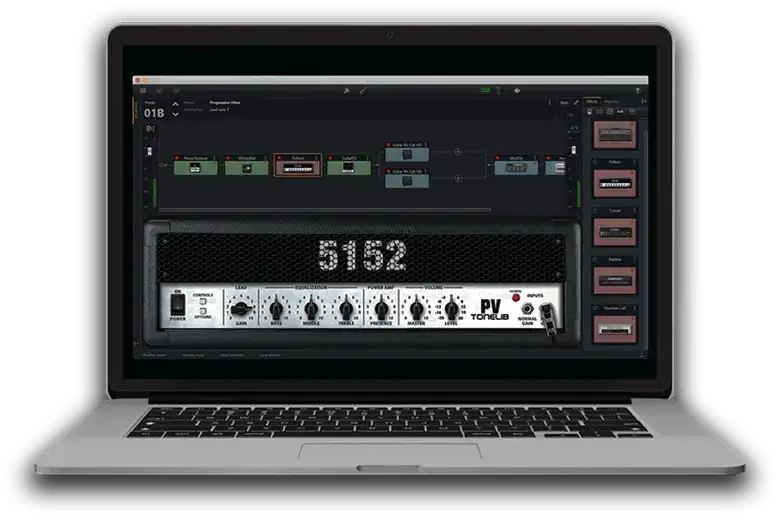Click the Progressive Vibes preset name field
The height and width of the screenshot is (519, 780).
pyautogui.click(x=225, y=103)
